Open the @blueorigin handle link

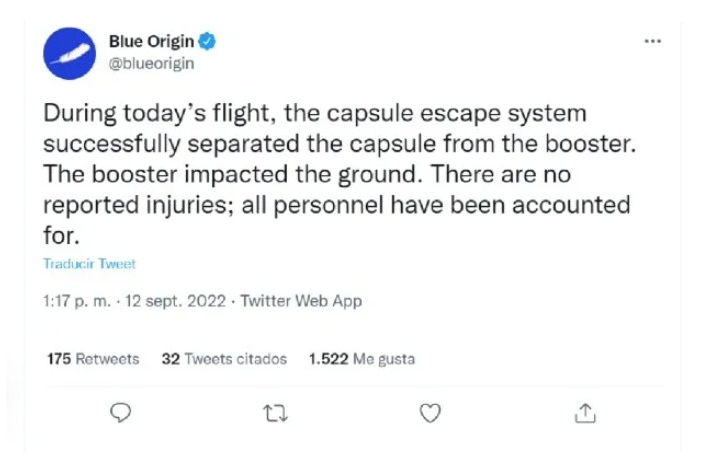[150, 63]
